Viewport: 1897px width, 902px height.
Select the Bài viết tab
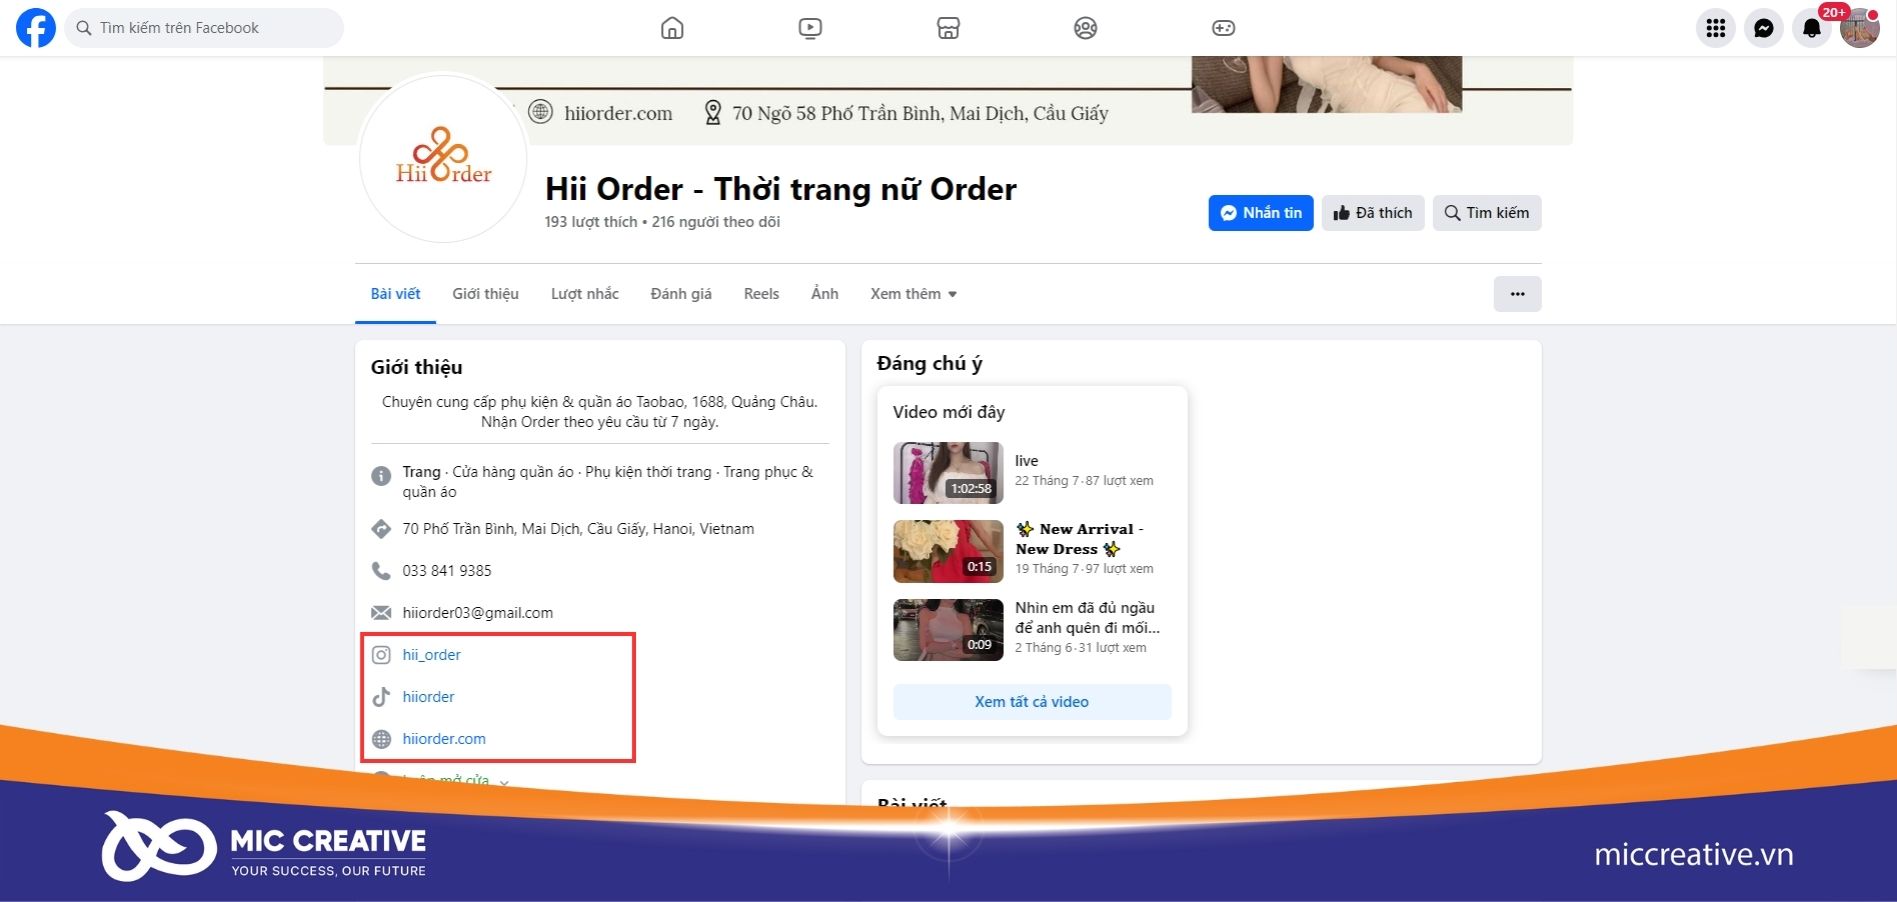coord(395,294)
